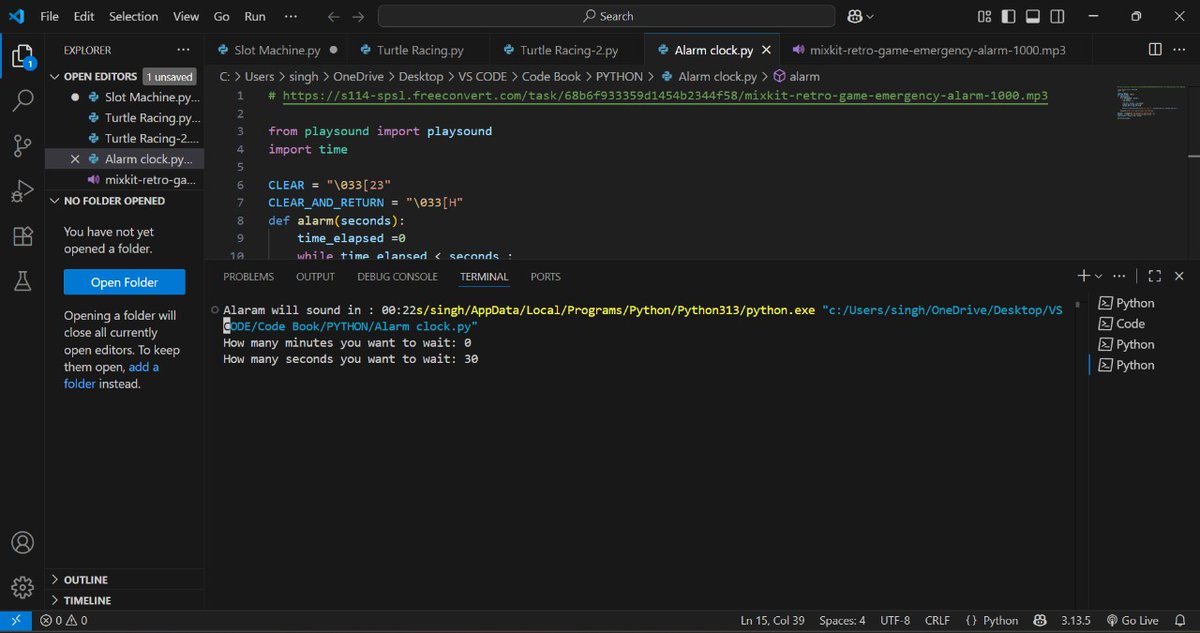Open the File menu
The width and height of the screenshot is (1200, 633).
tap(49, 16)
